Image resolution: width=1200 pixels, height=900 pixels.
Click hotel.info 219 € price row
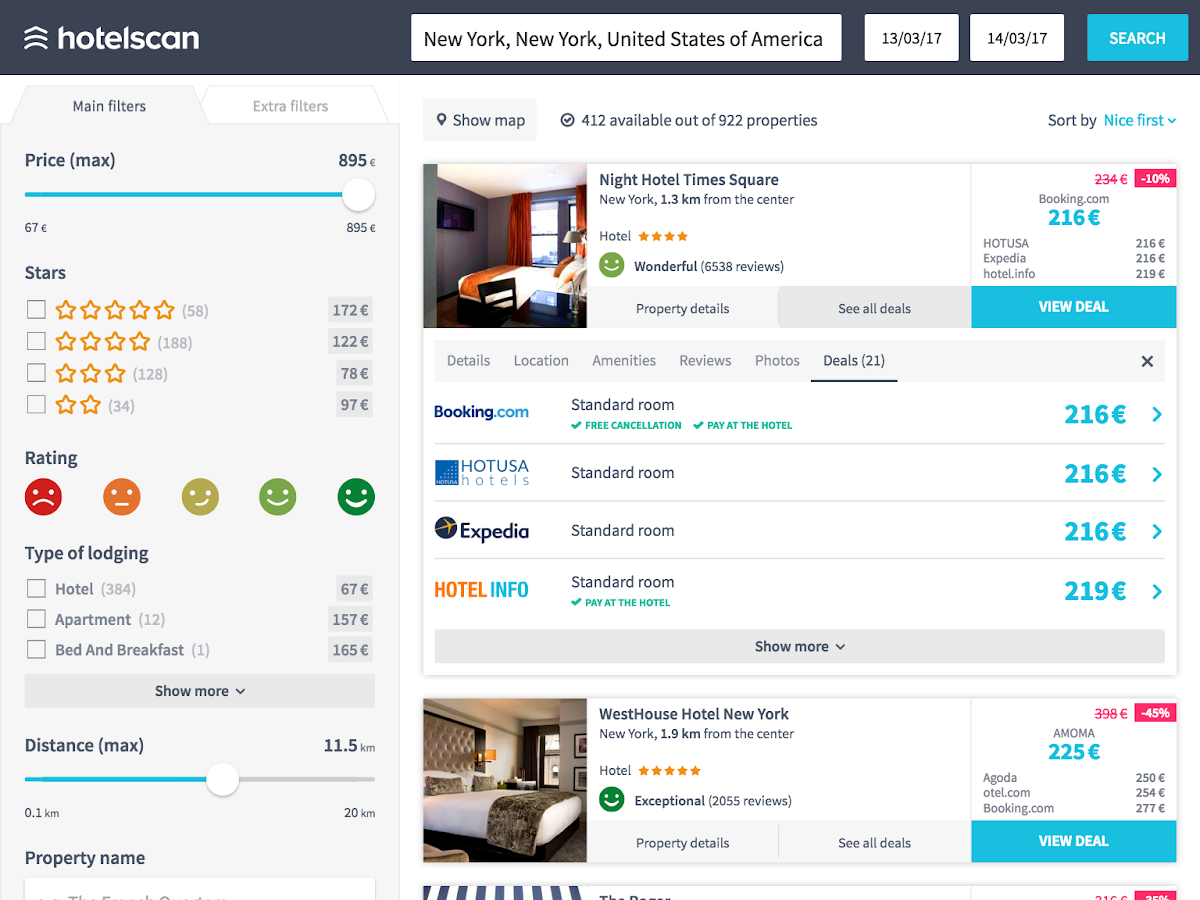(1074, 273)
